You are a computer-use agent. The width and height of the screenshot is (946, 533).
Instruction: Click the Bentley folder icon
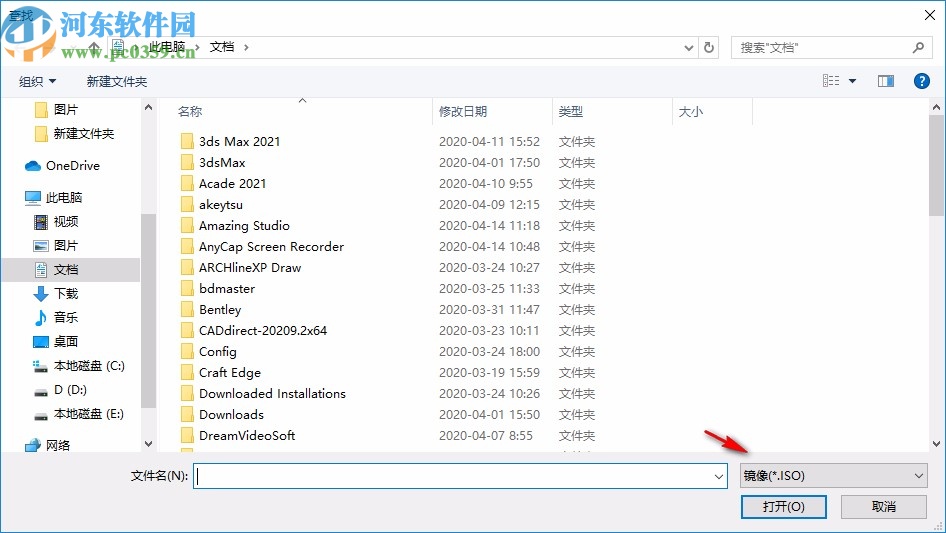187,310
